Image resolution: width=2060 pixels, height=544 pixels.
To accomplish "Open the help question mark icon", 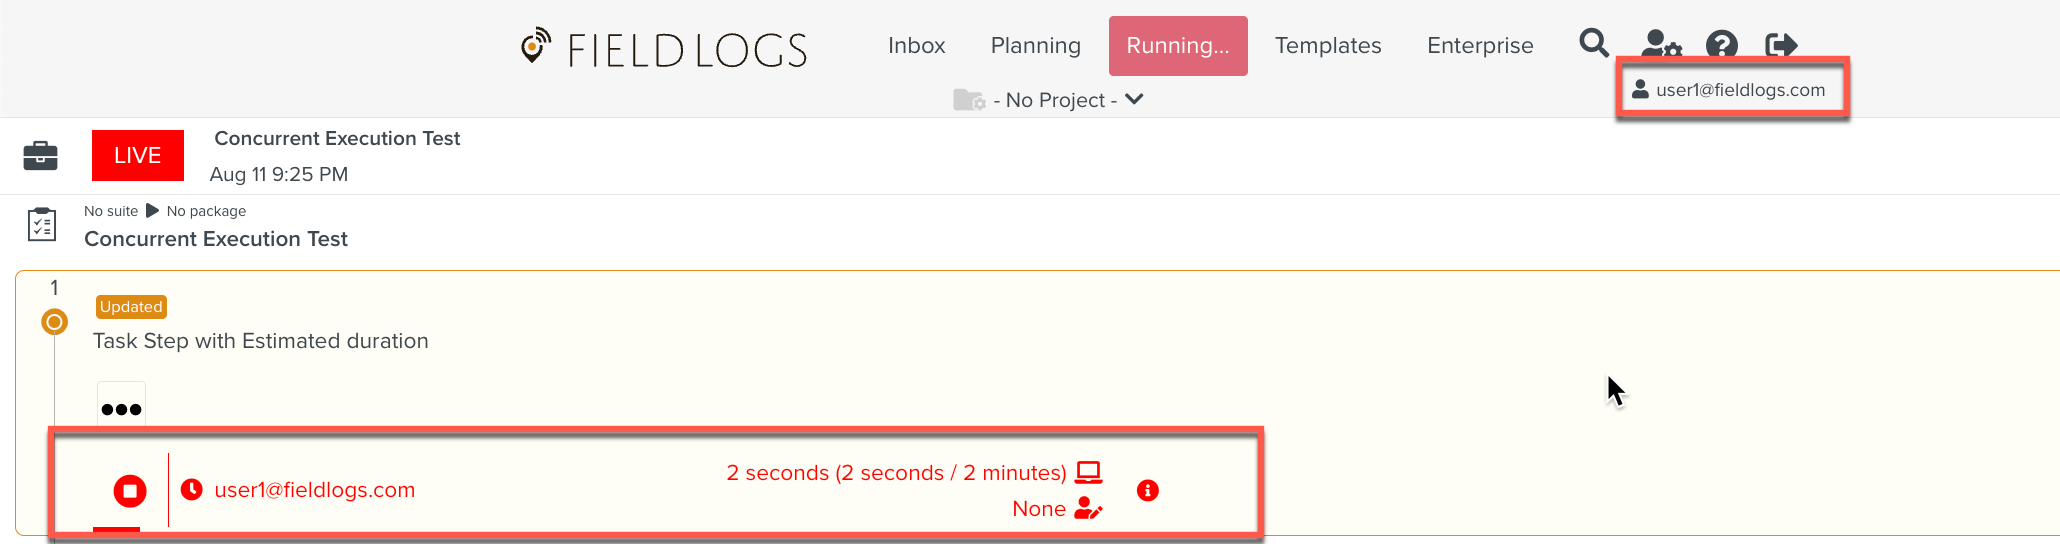I will pos(1721,45).
